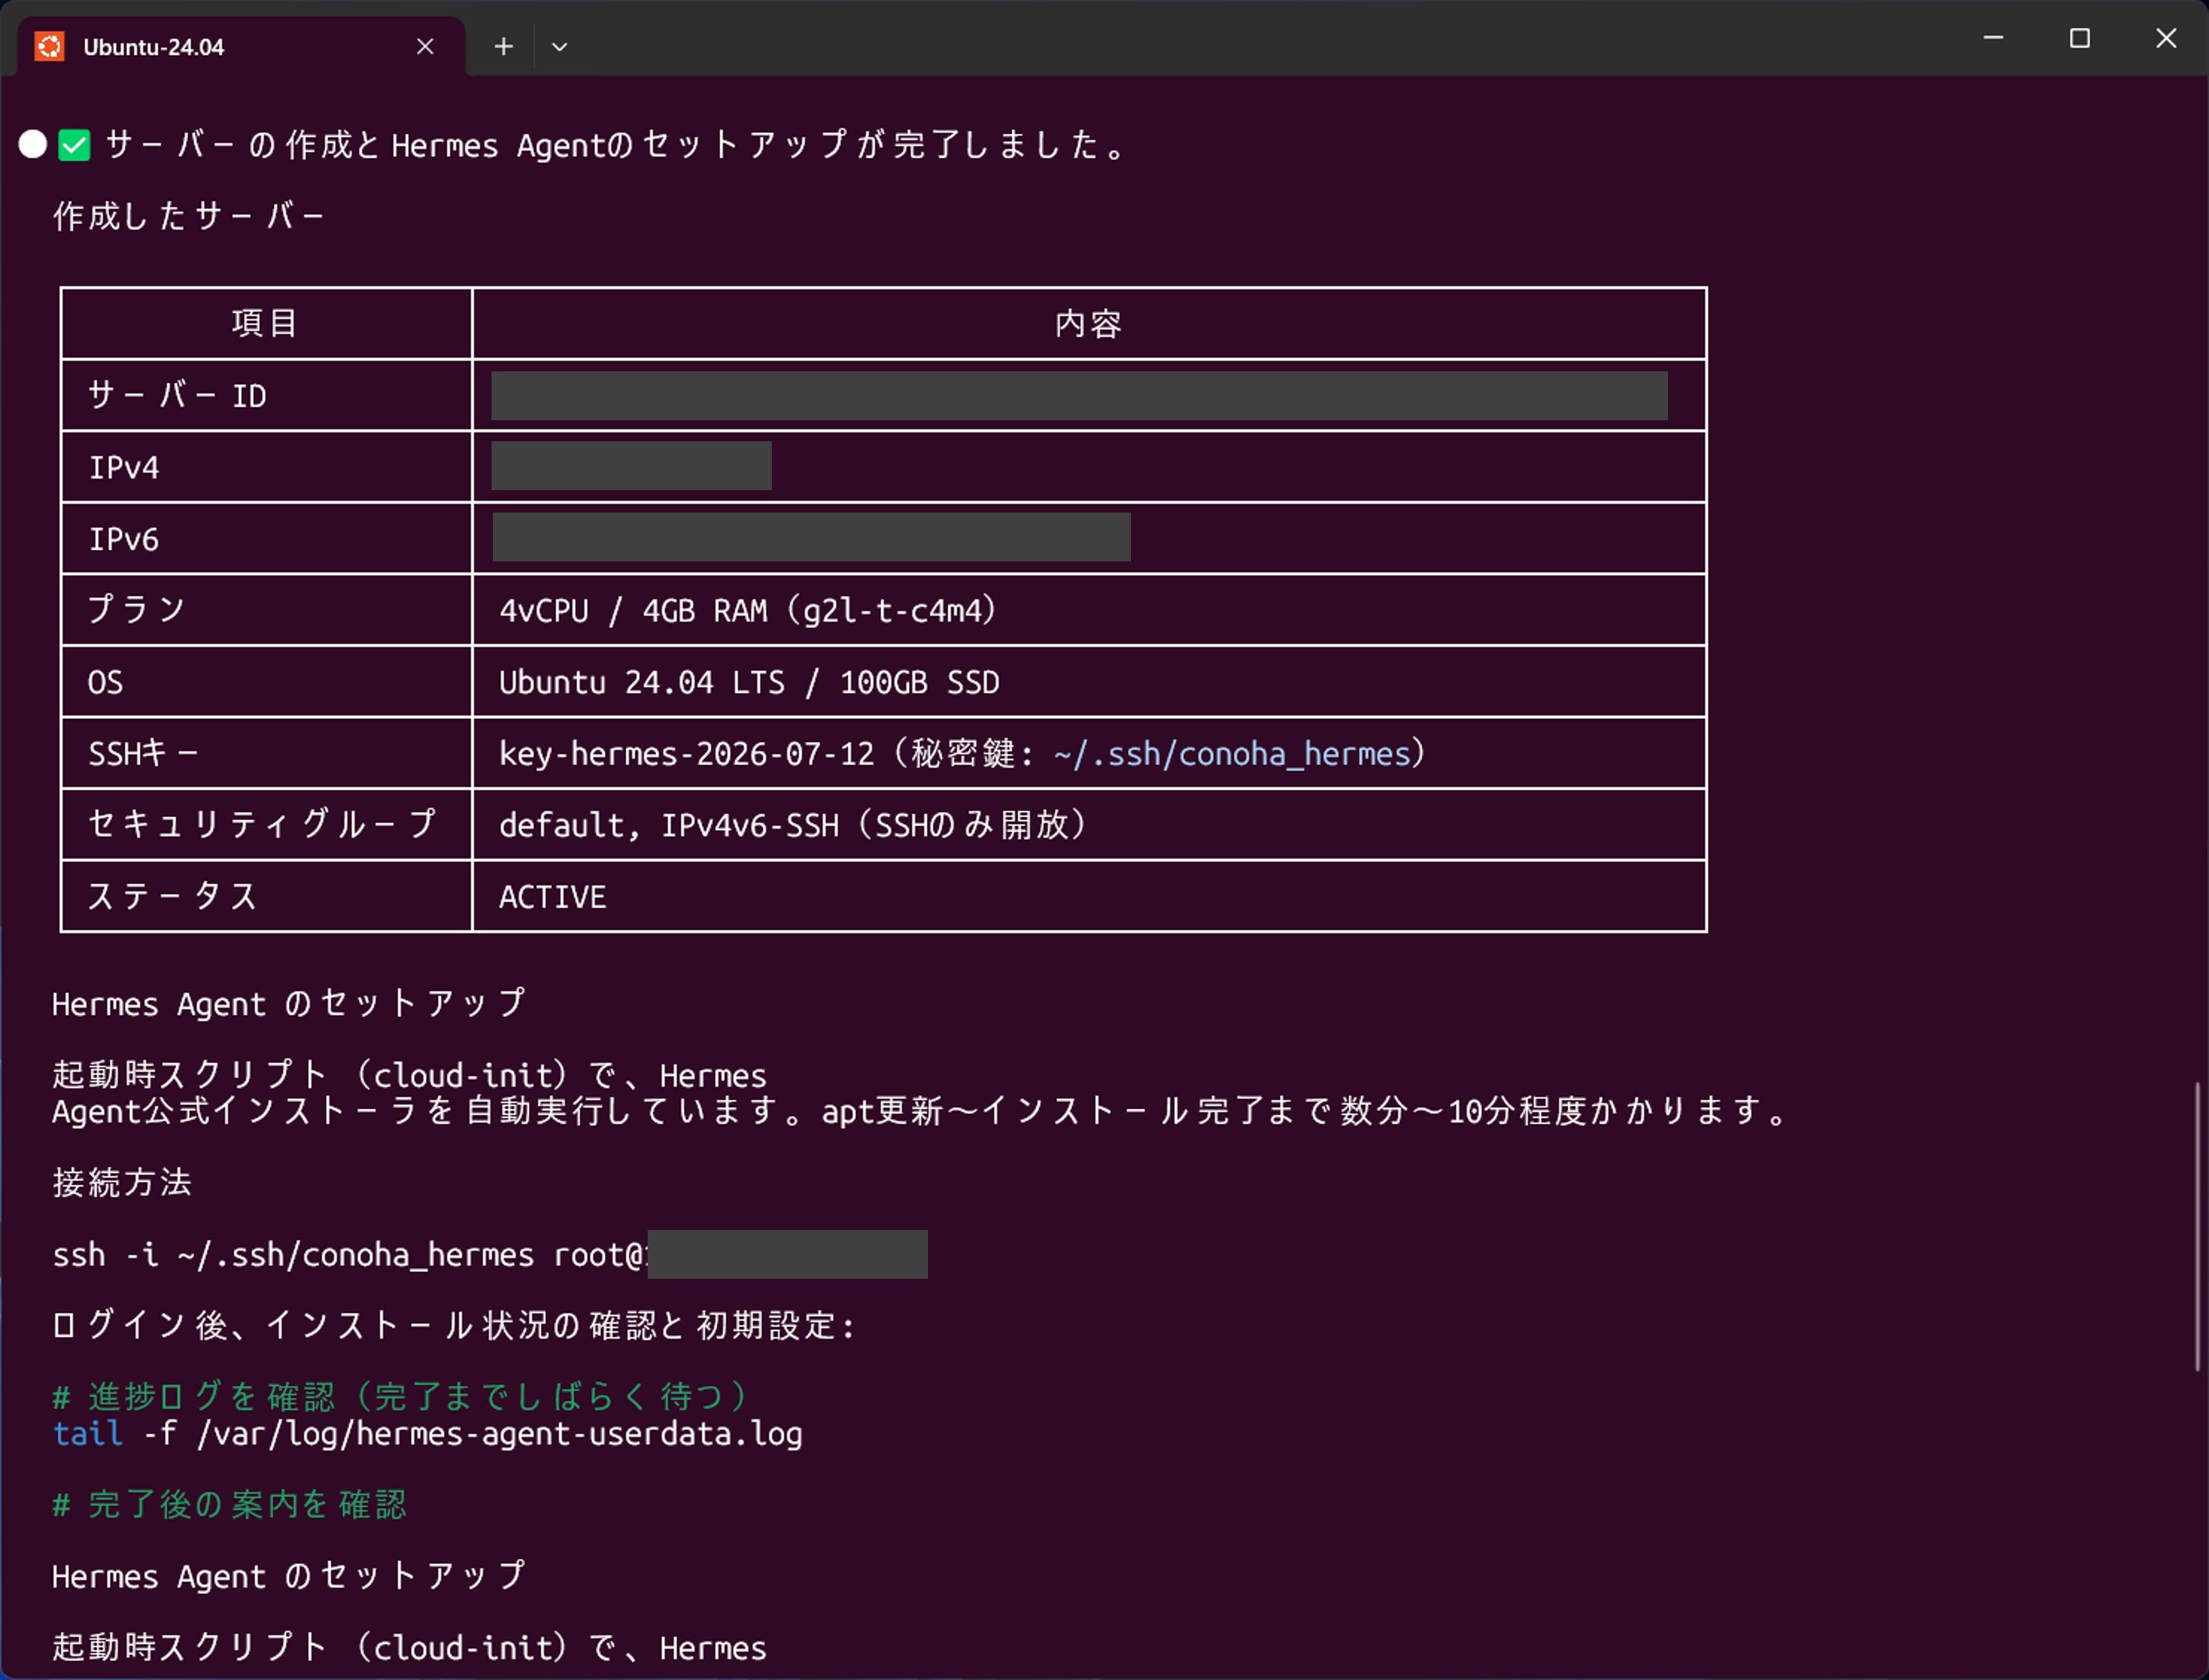Click the "tail" command word
Screen dimensions: 2209x1680
point(88,1433)
